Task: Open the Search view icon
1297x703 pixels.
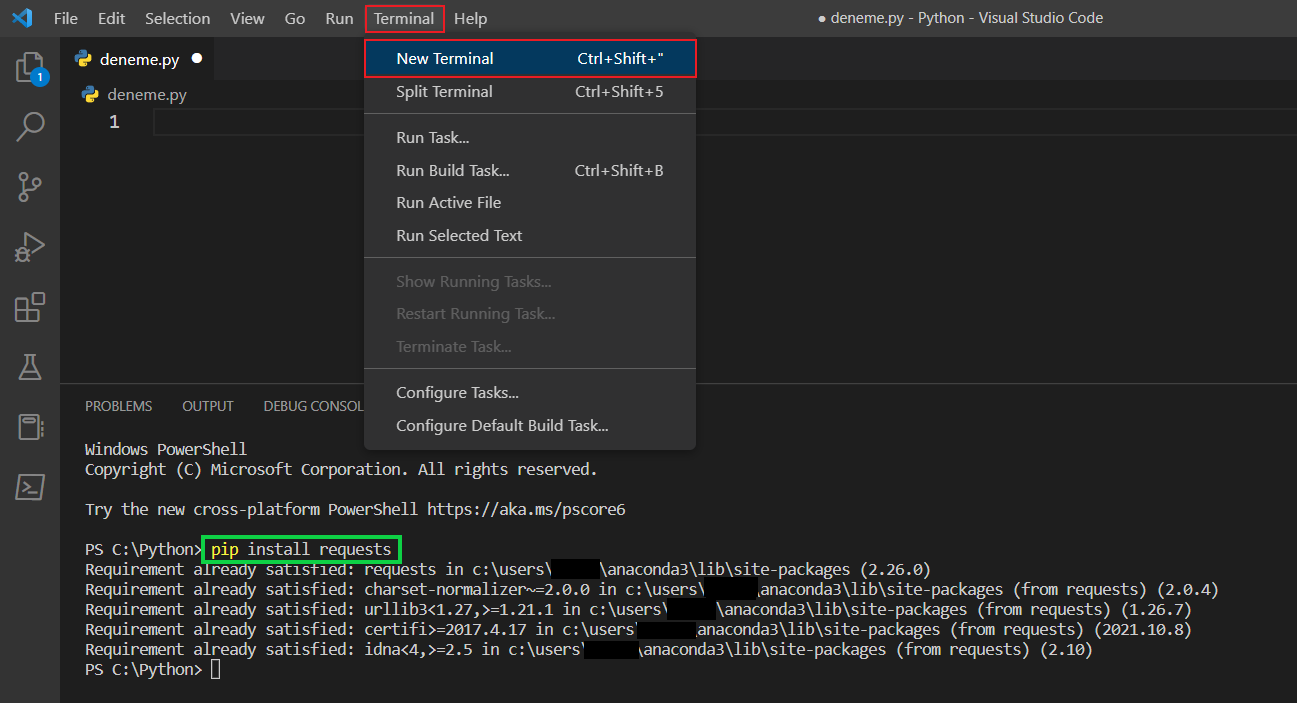Action: 30,126
